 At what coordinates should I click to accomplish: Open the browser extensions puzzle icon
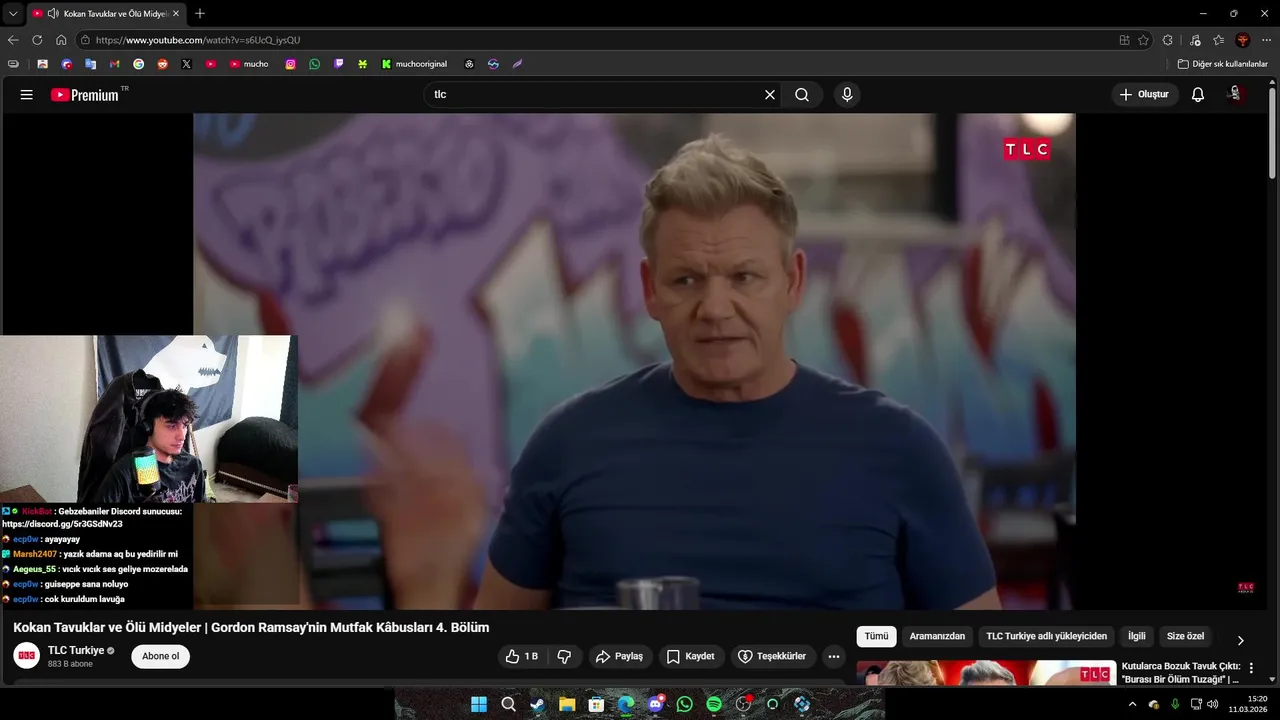point(1168,40)
